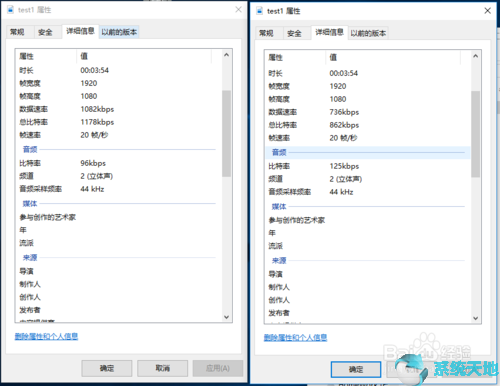
Task: Select 参与创作的艺术家 row in left window
Action: pyautogui.click(x=118, y=217)
